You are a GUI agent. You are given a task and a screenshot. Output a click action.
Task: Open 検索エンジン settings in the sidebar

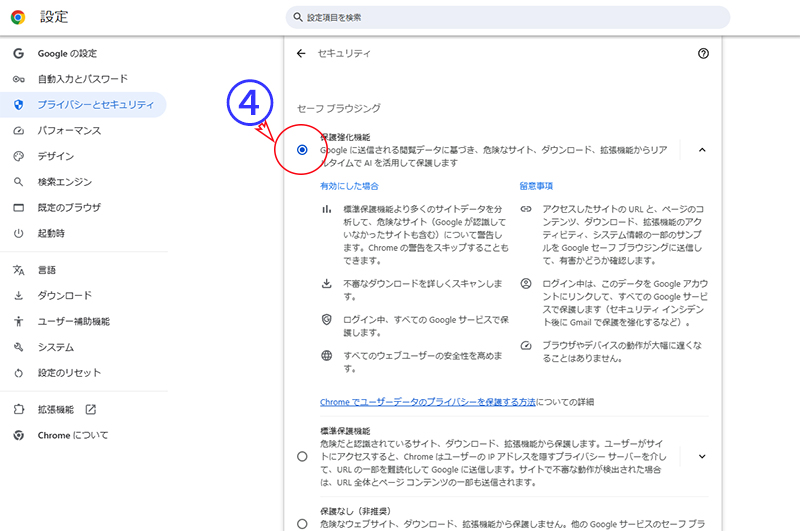65,182
